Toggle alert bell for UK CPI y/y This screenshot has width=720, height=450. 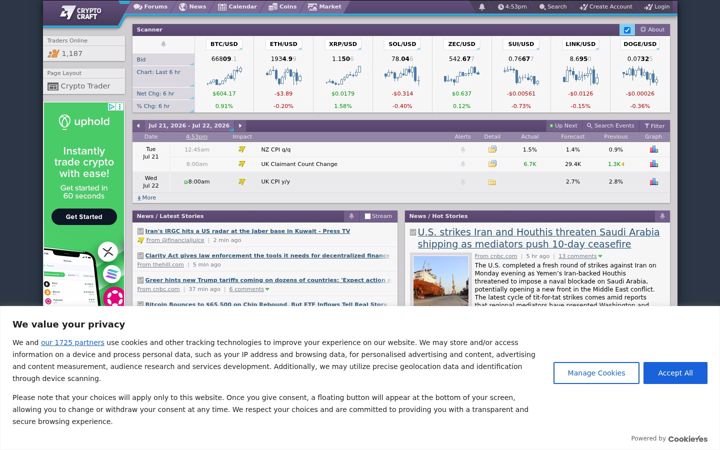pyautogui.click(x=463, y=182)
